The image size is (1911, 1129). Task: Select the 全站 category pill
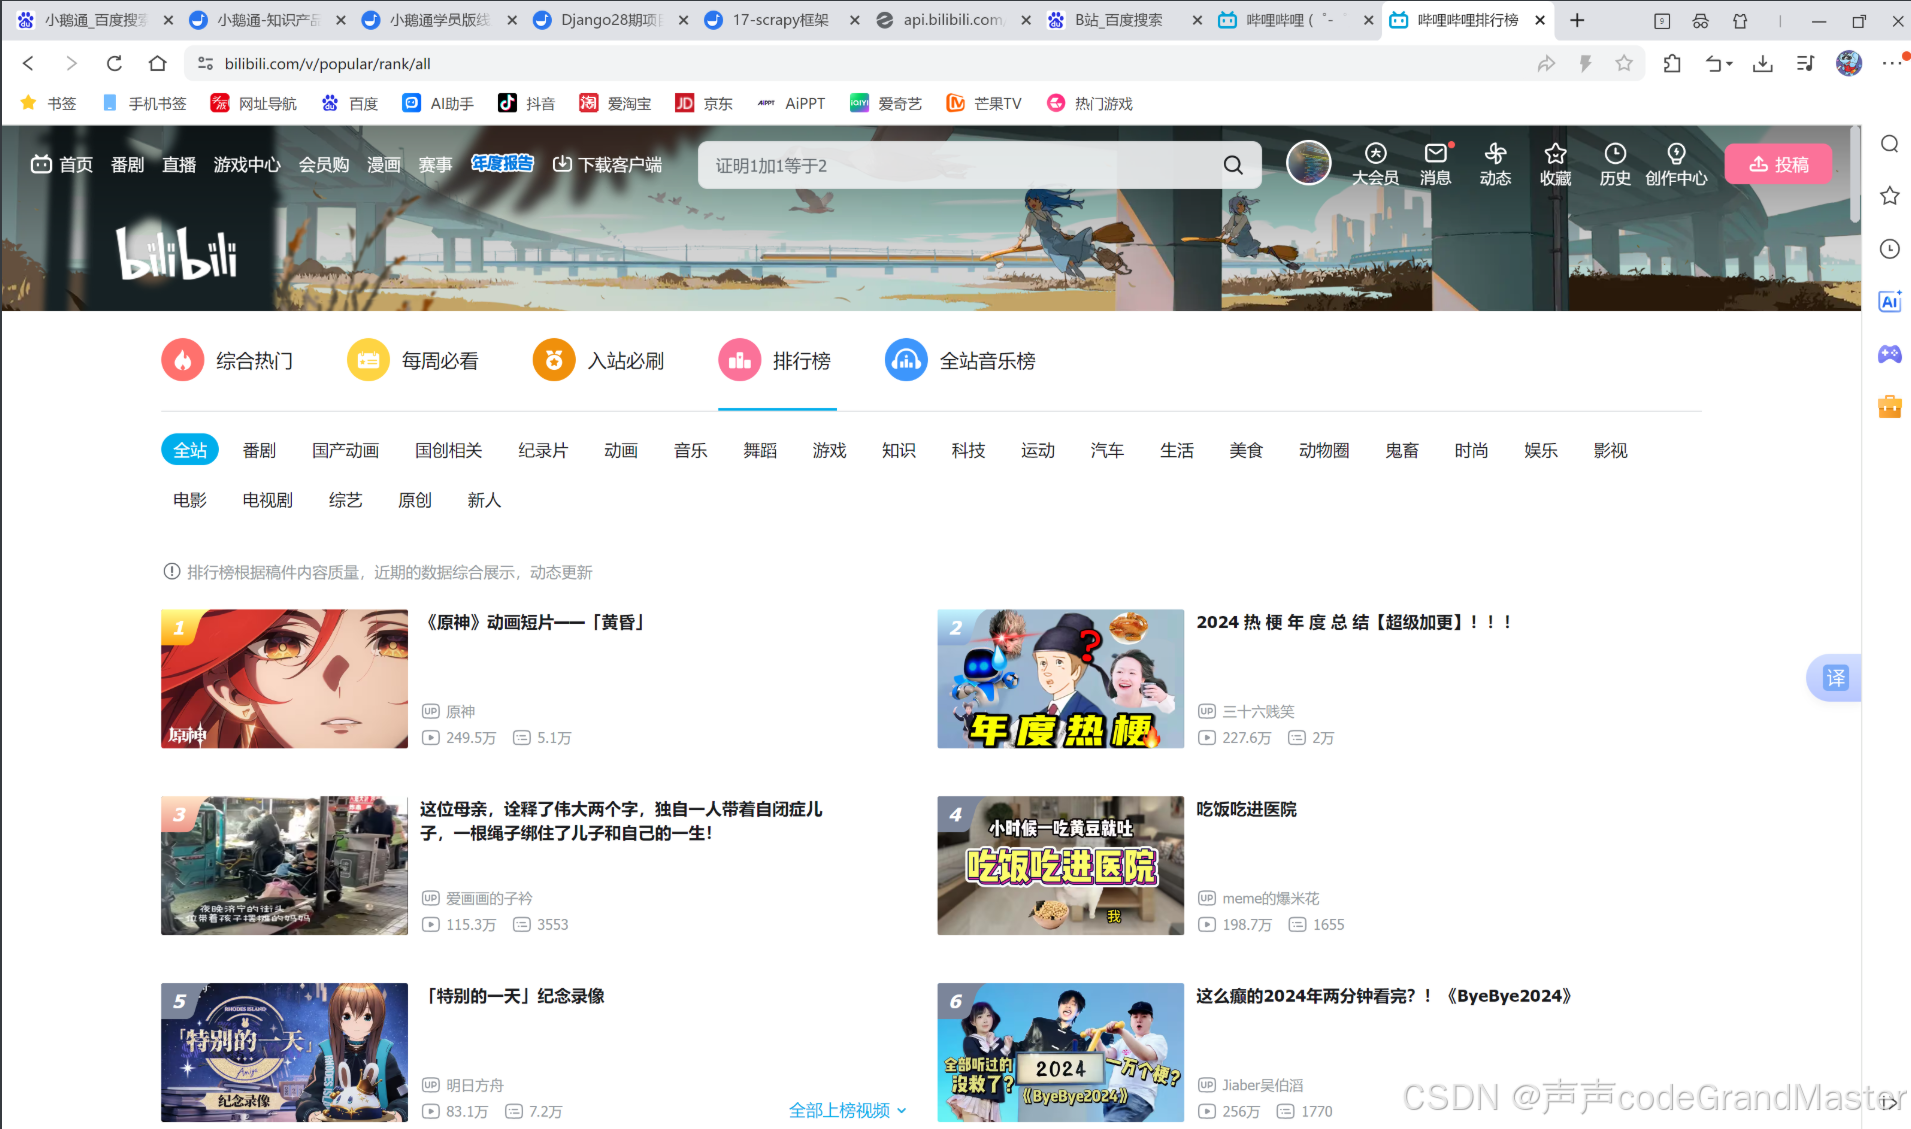[x=190, y=450]
